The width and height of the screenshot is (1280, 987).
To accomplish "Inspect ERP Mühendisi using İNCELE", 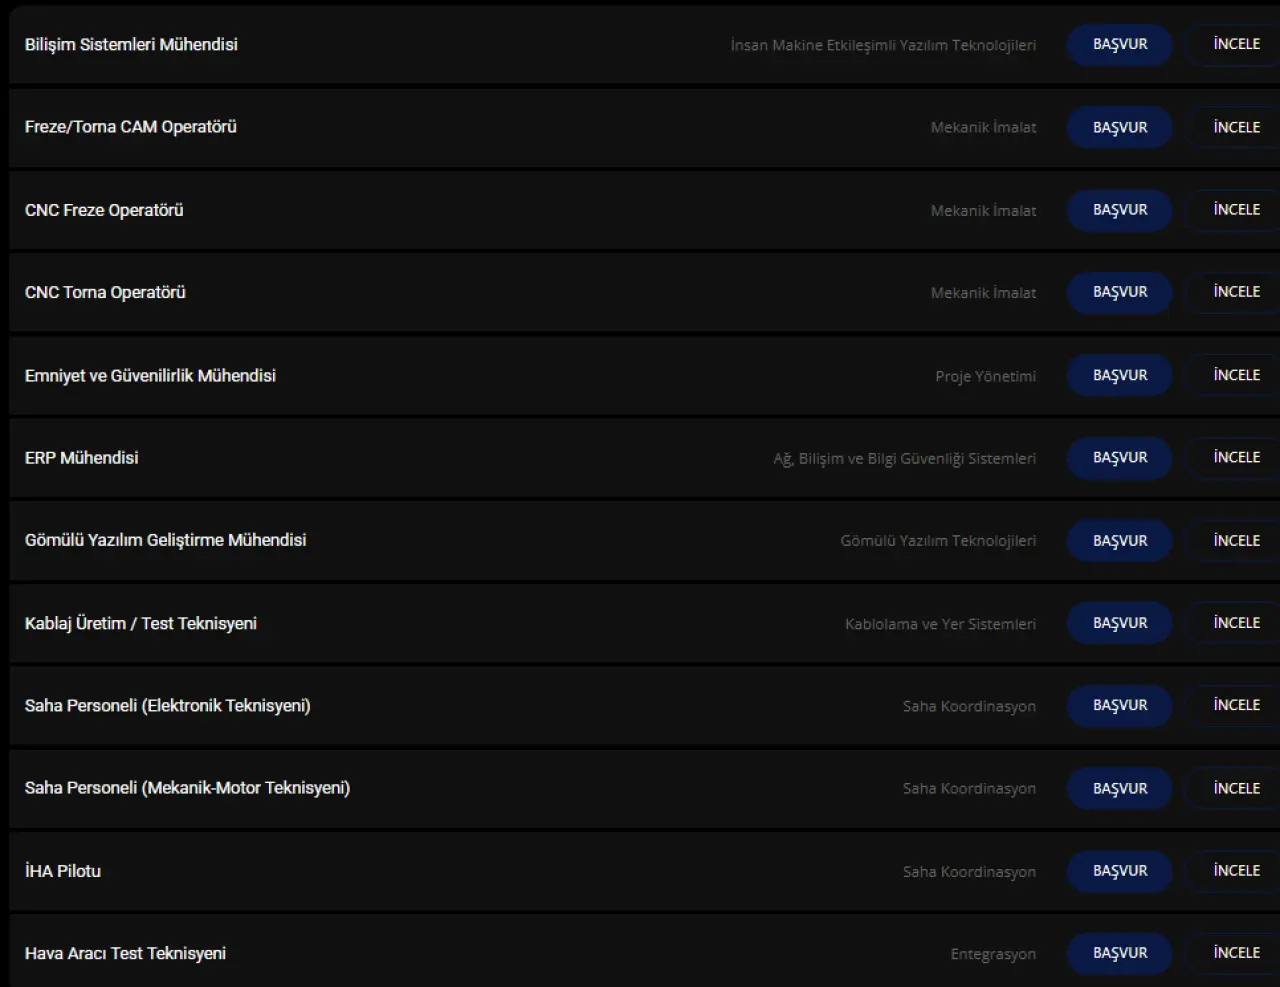I will tap(1236, 457).
